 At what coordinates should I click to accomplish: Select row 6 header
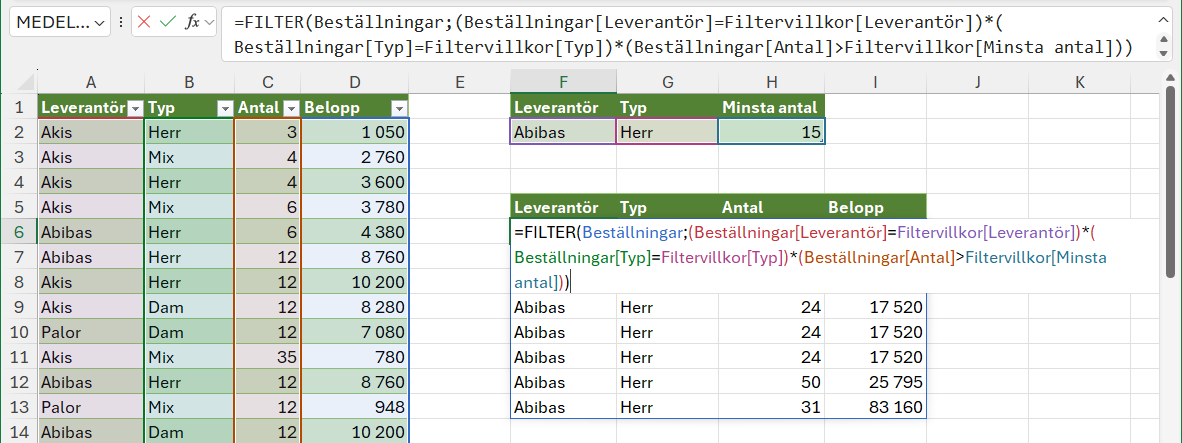19,233
